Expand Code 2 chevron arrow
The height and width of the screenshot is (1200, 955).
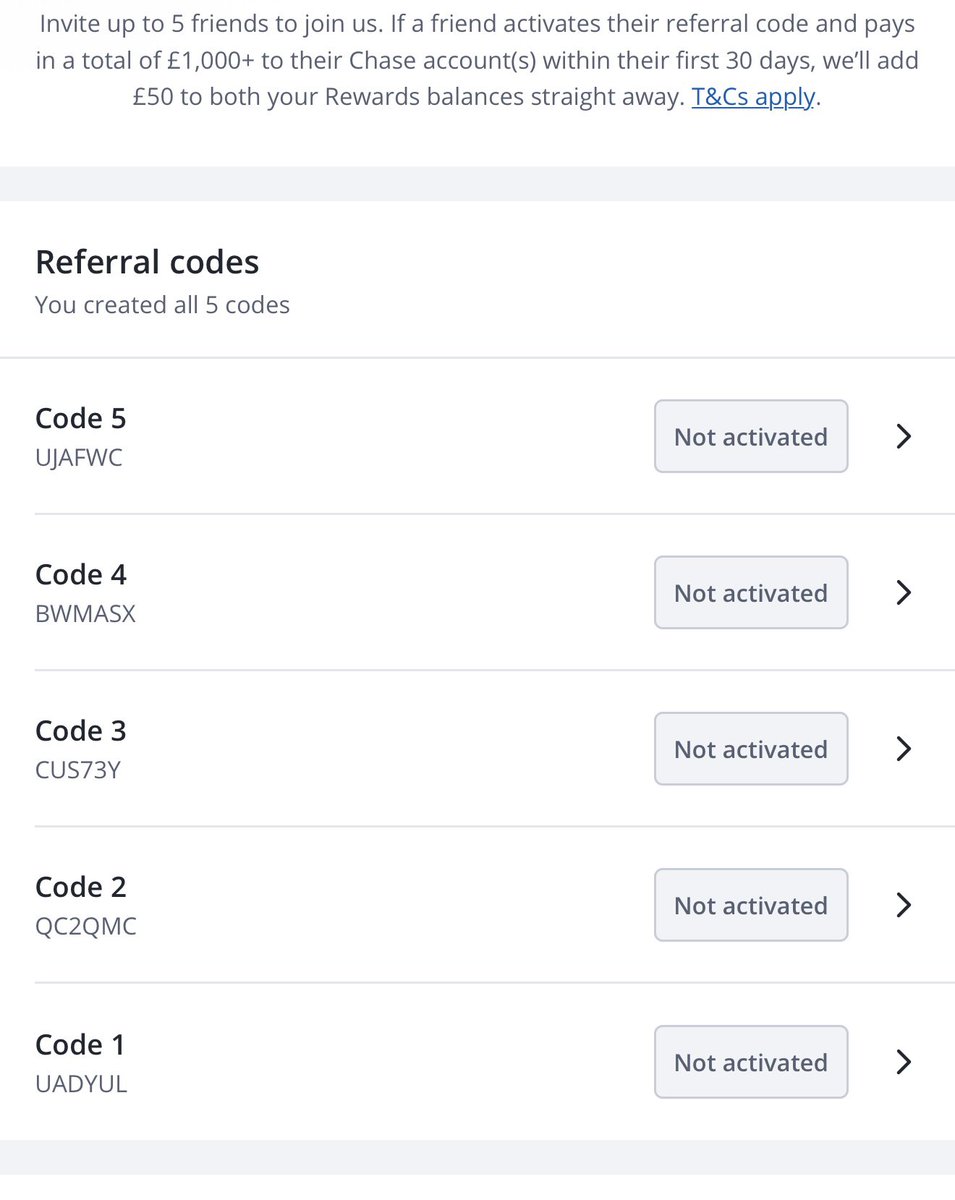click(904, 905)
